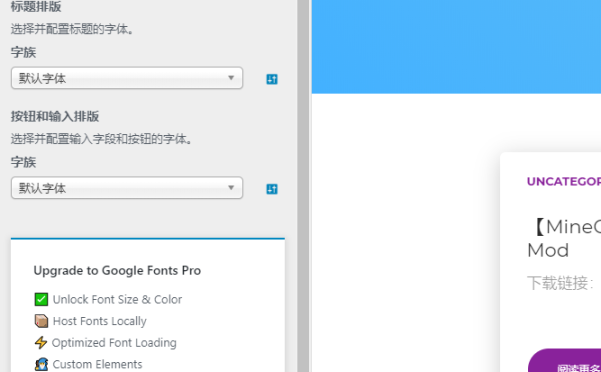
Task: Click the green checkmark icon for Unlock Font Size
Action: click(41, 299)
